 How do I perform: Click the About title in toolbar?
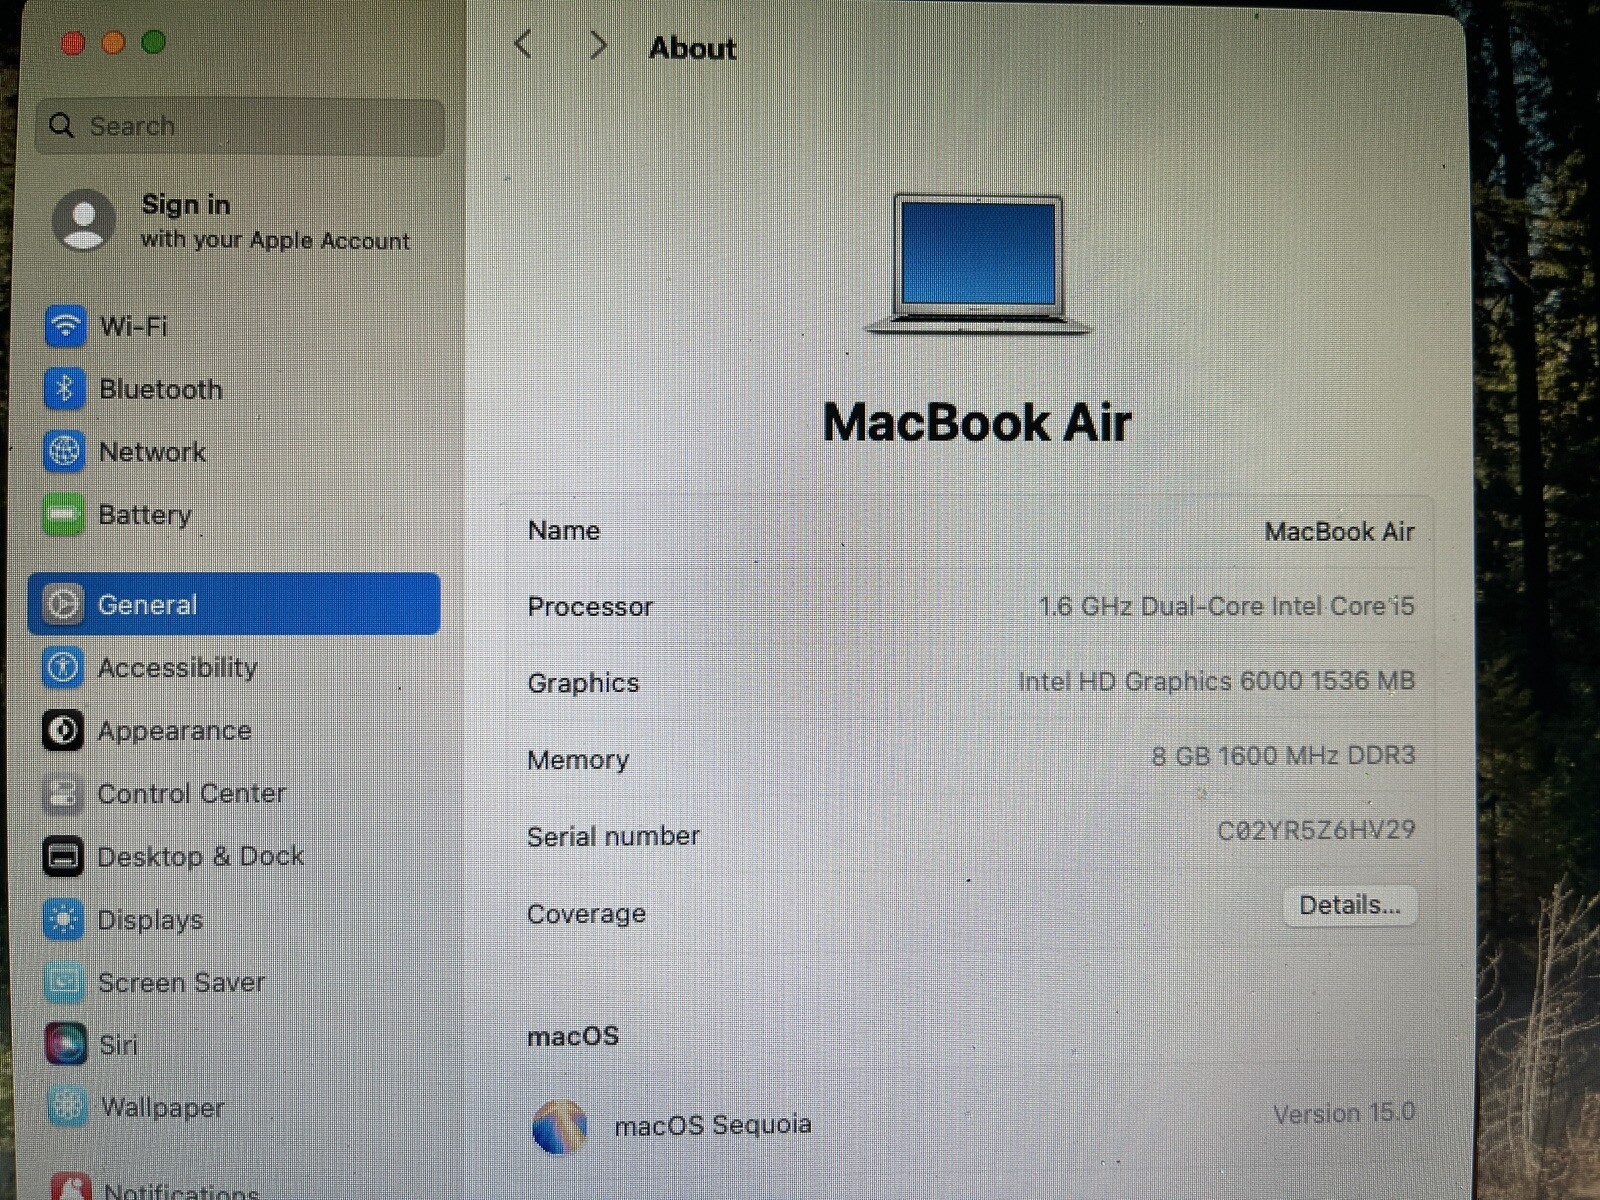coord(692,48)
